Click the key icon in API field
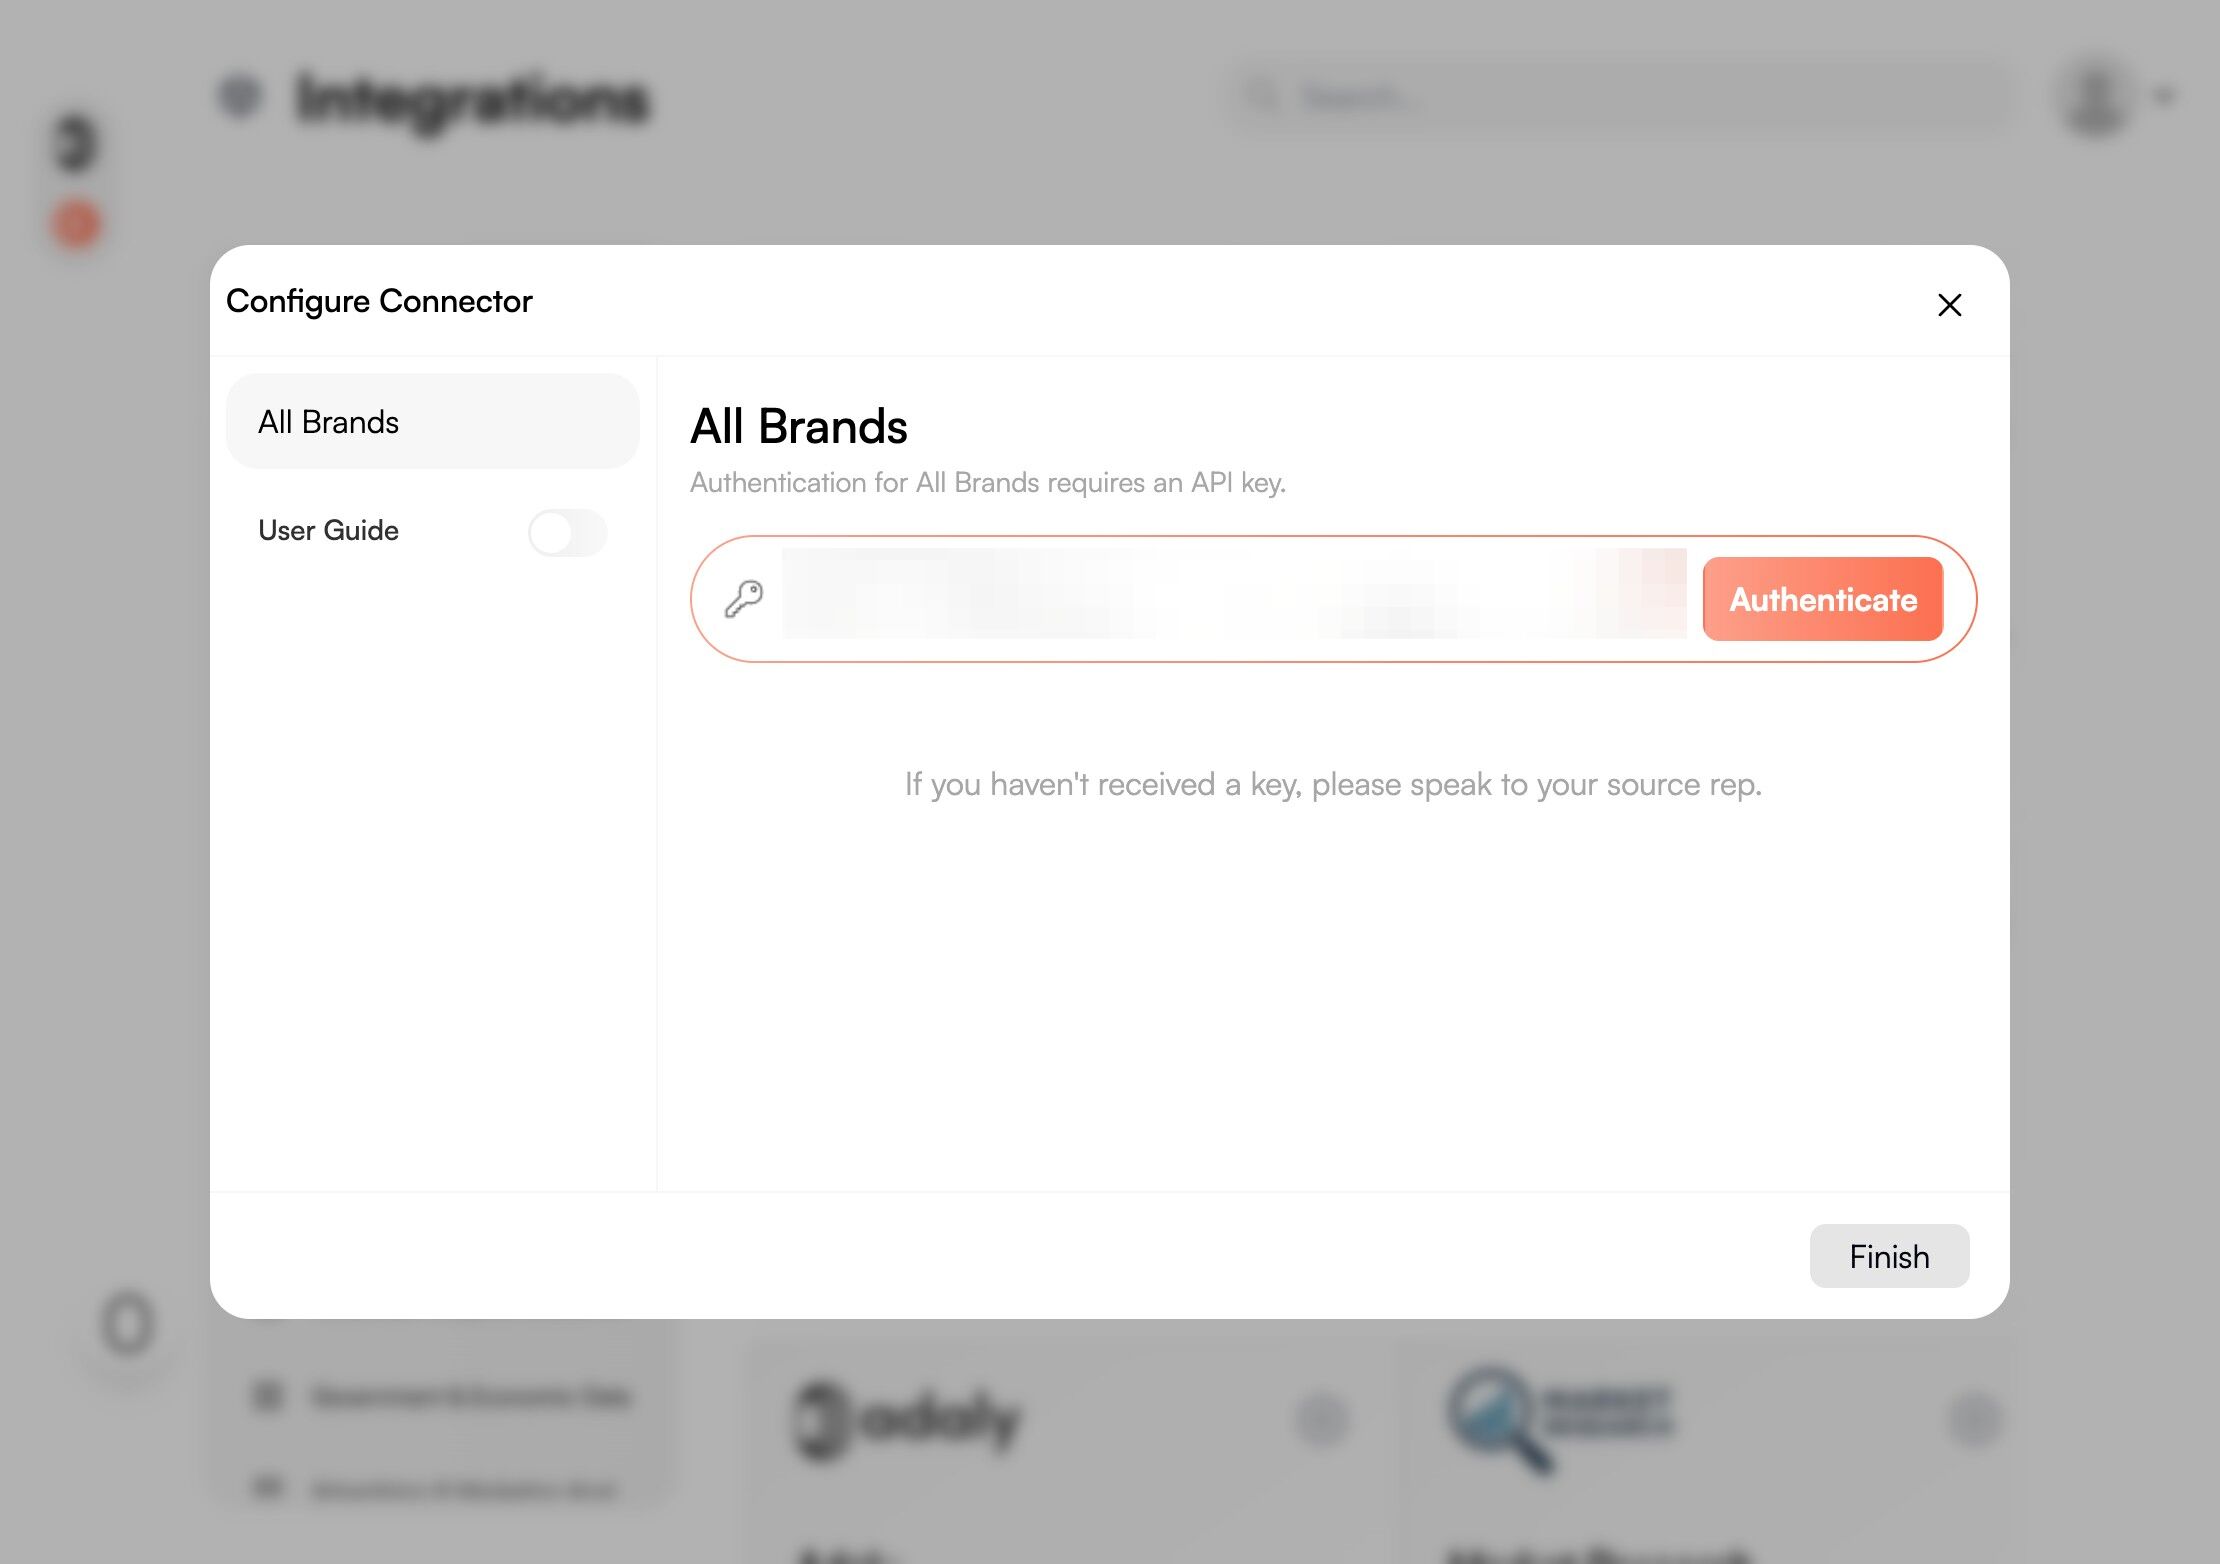 (744, 599)
